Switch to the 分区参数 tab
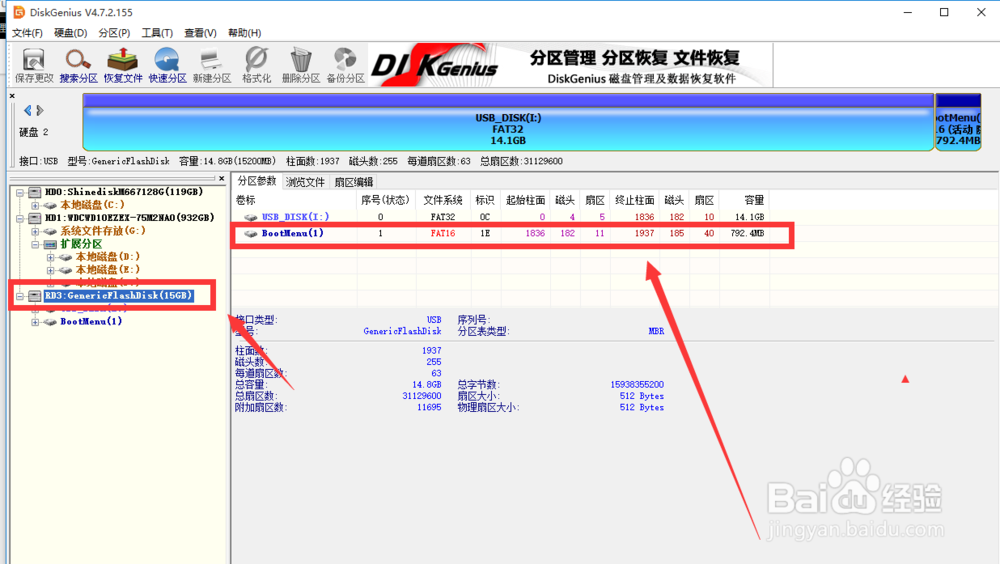The height and width of the screenshot is (564, 1000). point(257,181)
